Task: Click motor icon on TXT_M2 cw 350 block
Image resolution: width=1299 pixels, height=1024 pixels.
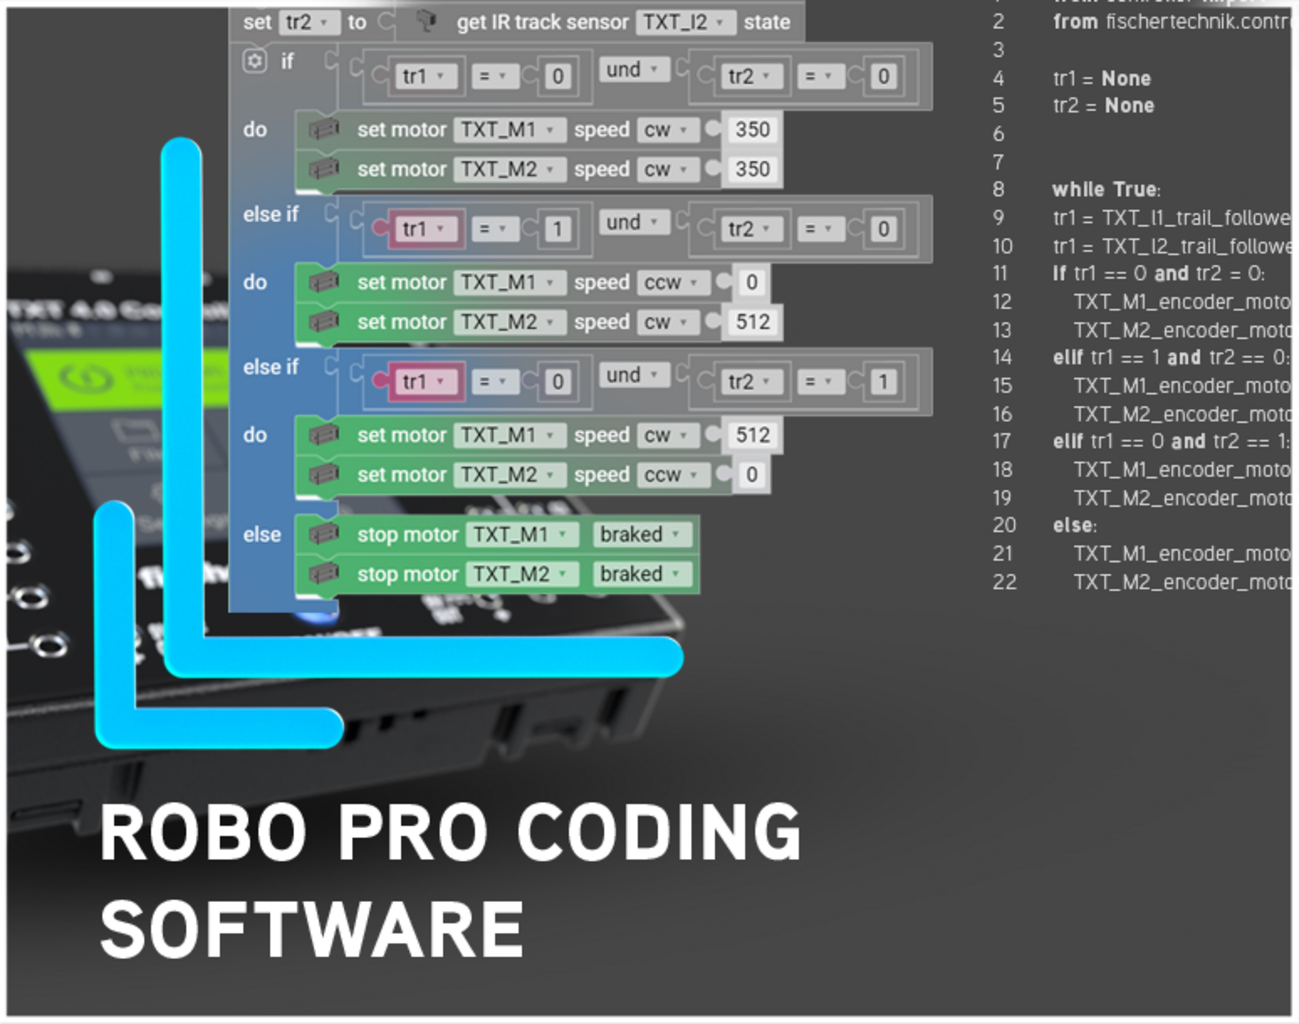Action: (x=323, y=170)
